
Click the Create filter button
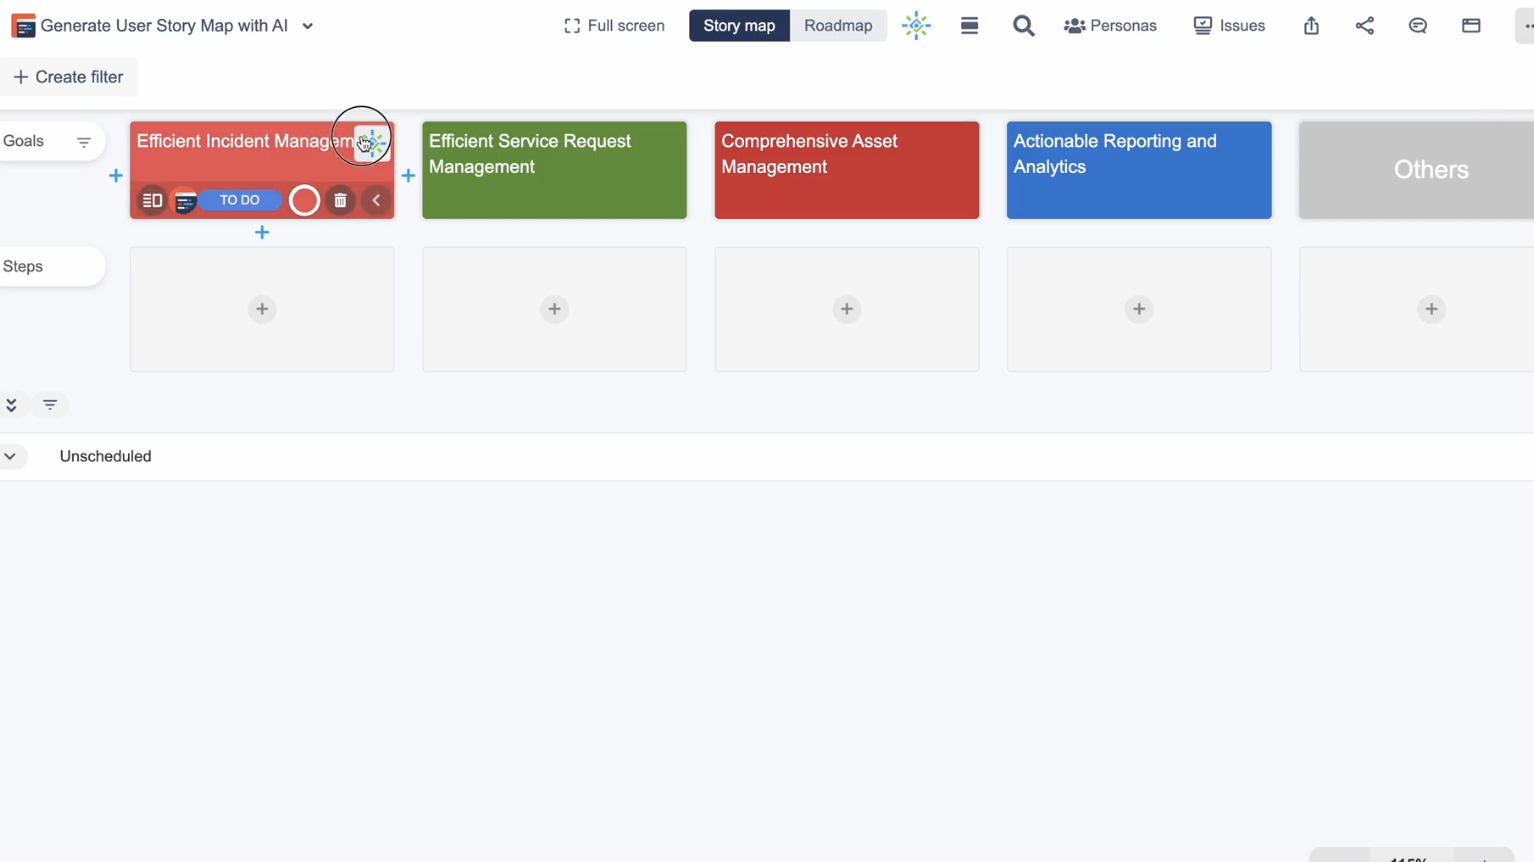[68, 77]
